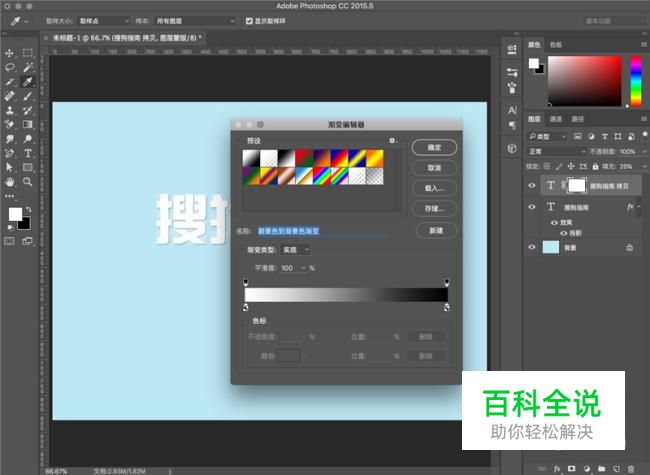Click the Save button in Gradient Editor

434,208
